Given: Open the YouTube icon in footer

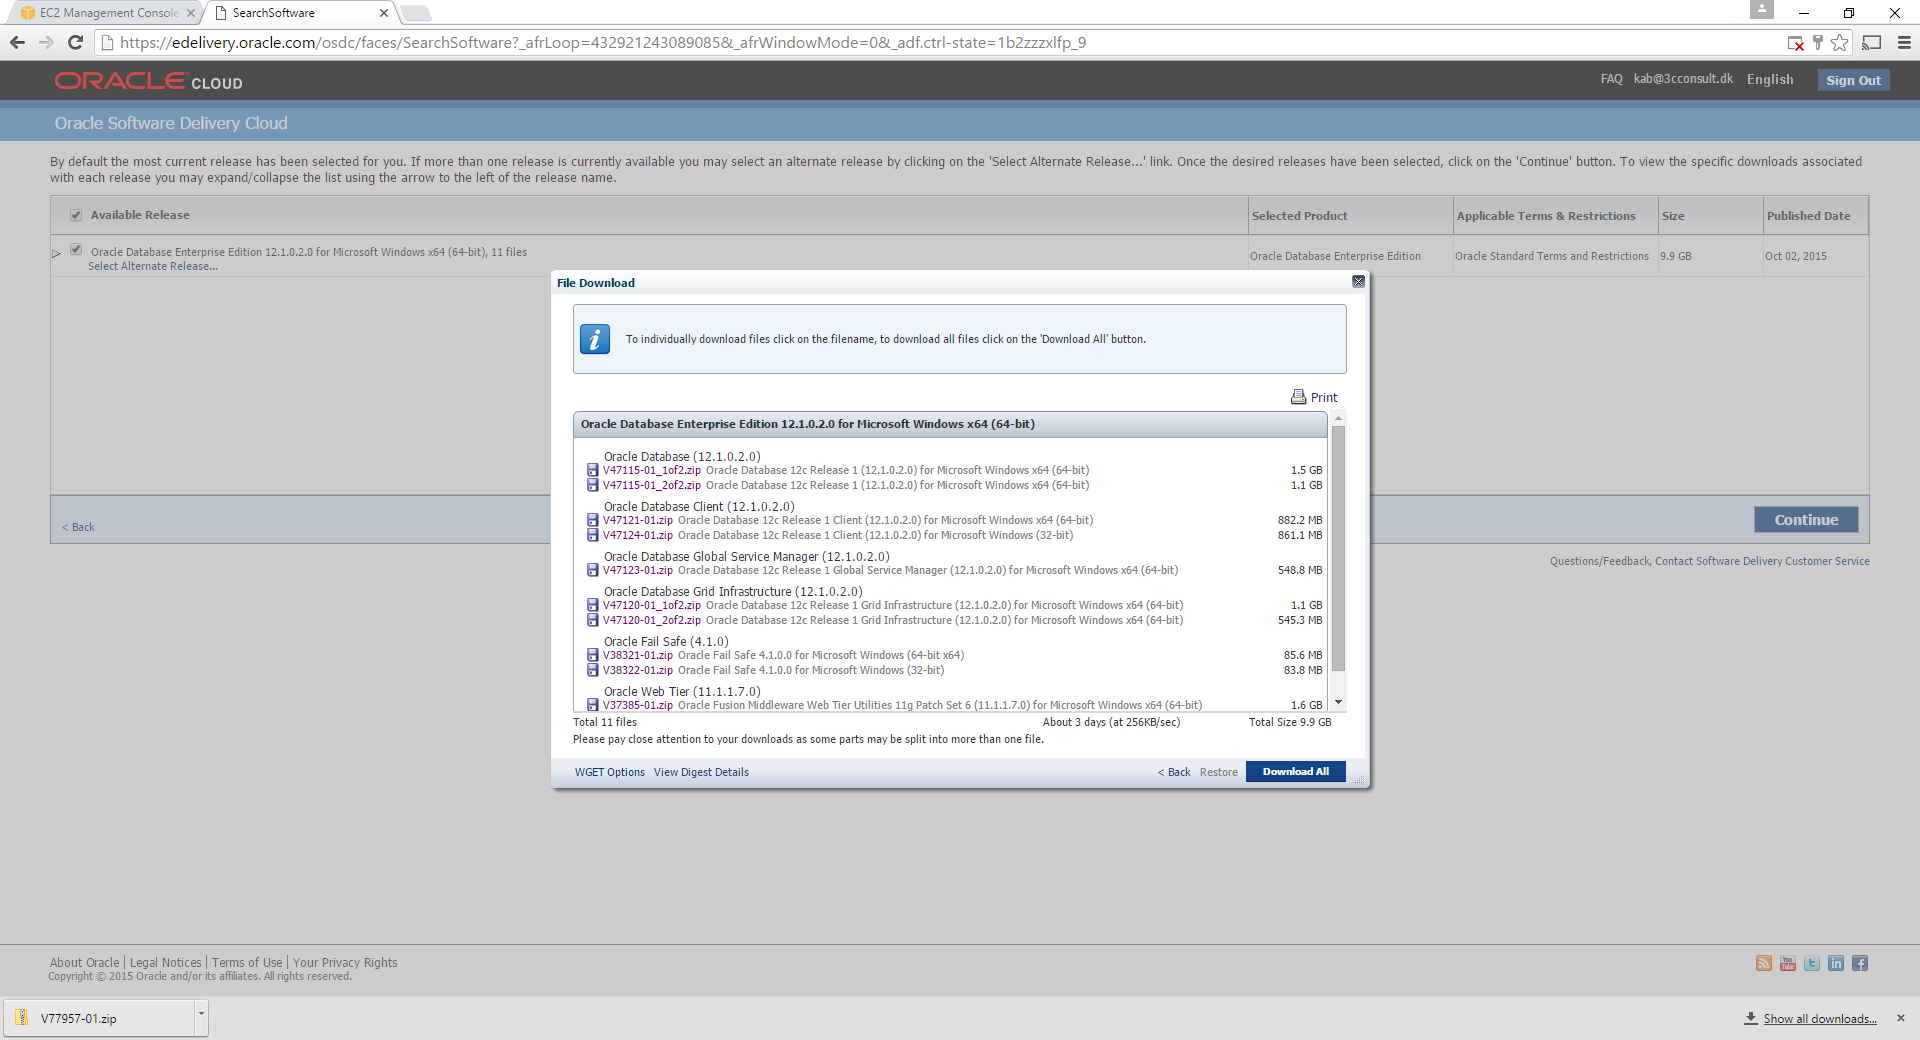Looking at the screenshot, I should [1788, 963].
